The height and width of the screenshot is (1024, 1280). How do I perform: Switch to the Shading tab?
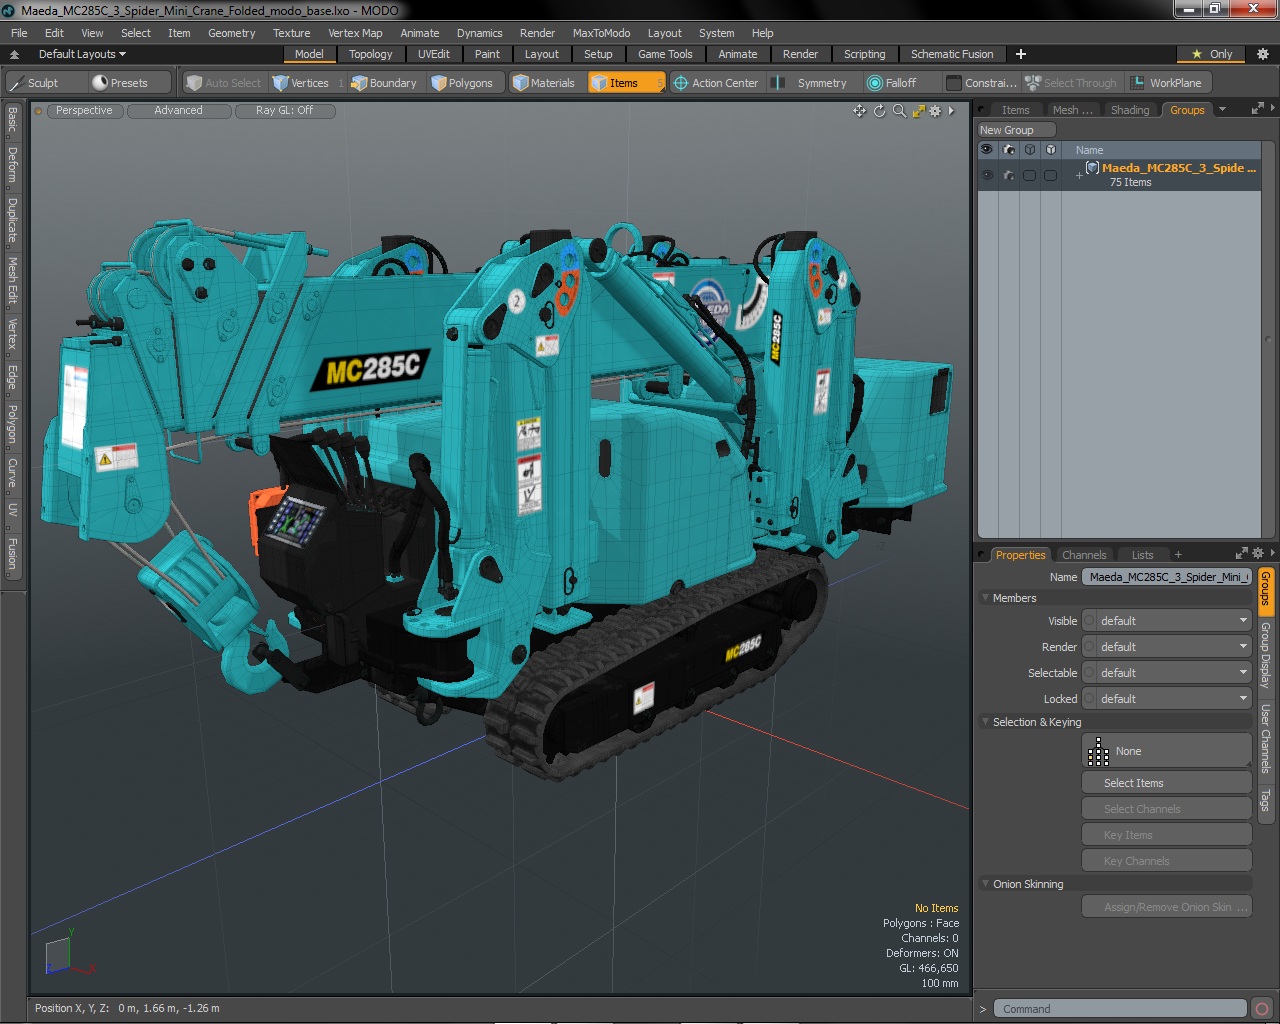(1130, 110)
